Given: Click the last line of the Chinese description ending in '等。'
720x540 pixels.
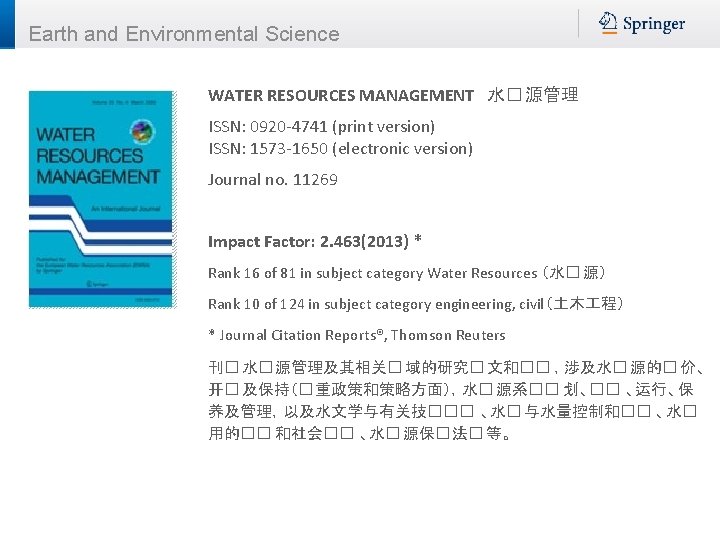Looking at the screenshot, I should [360, 433].
